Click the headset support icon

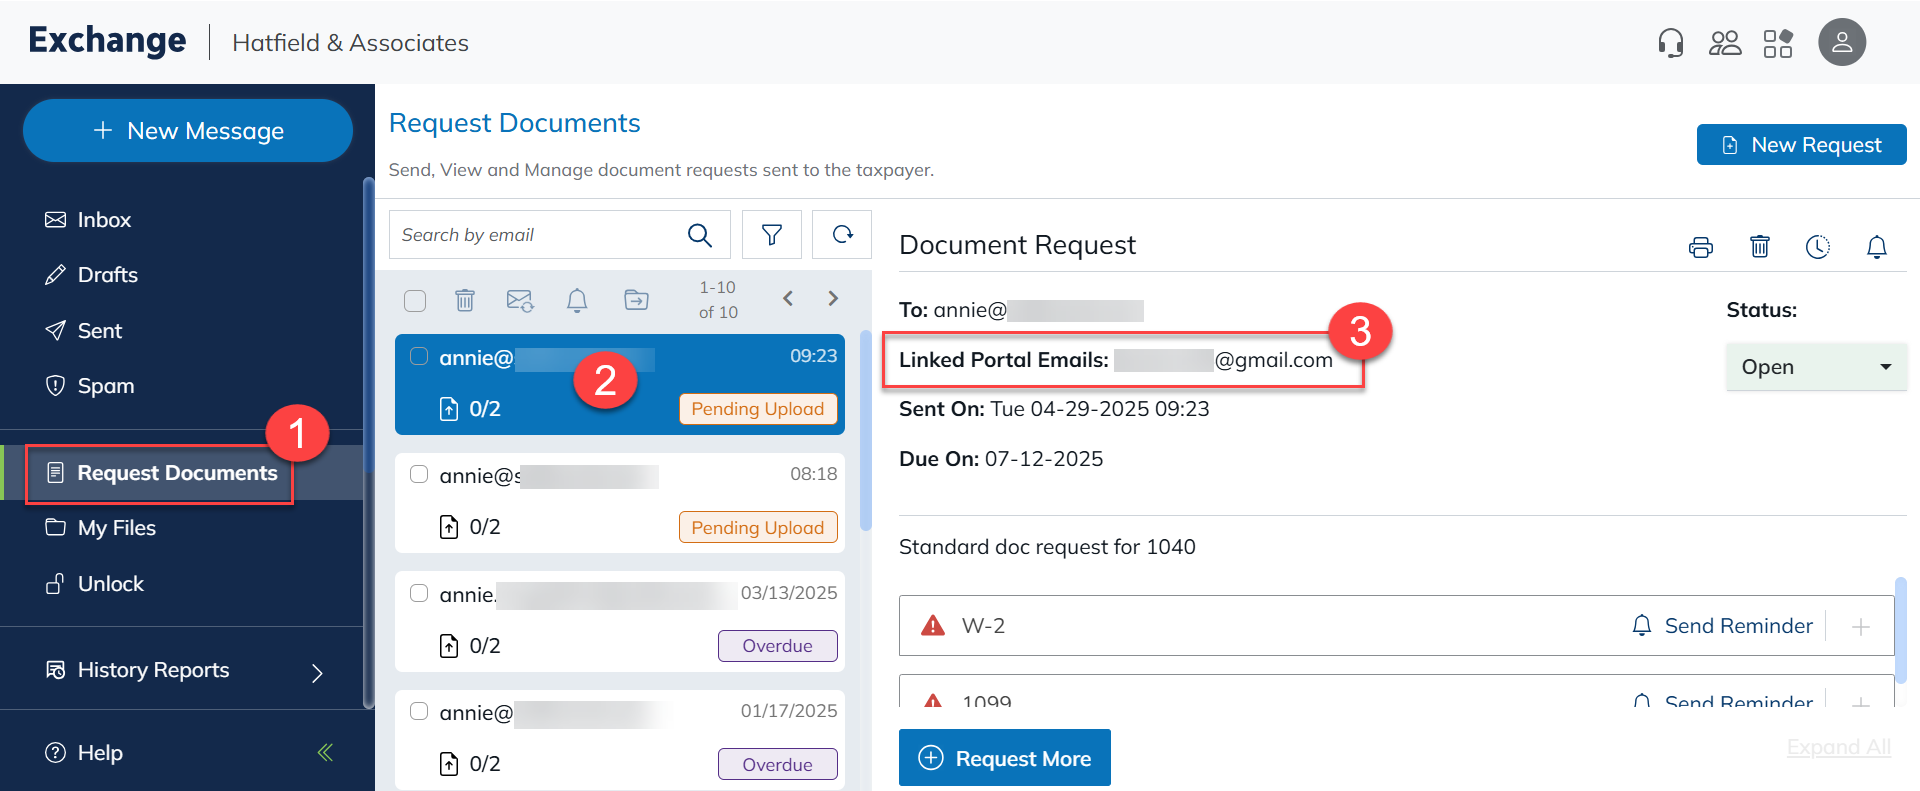point(1670,43)
